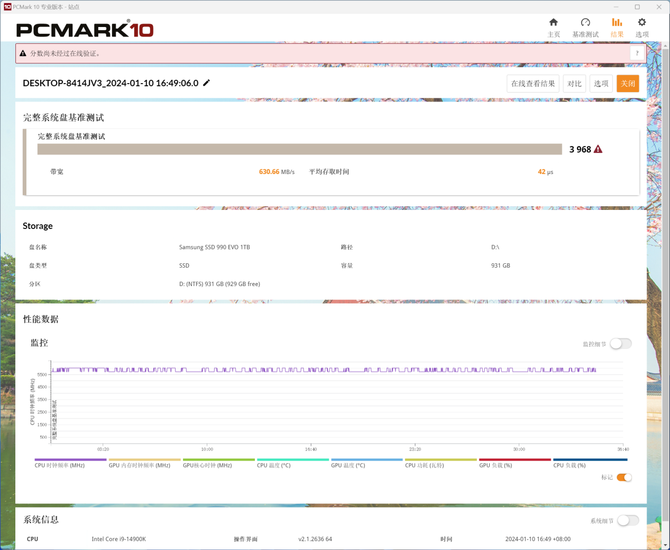The height and width of the screenshot is (550, 670).
Task: Toggle GPU 负载 (%) legend series
Action: pos(515,463)
